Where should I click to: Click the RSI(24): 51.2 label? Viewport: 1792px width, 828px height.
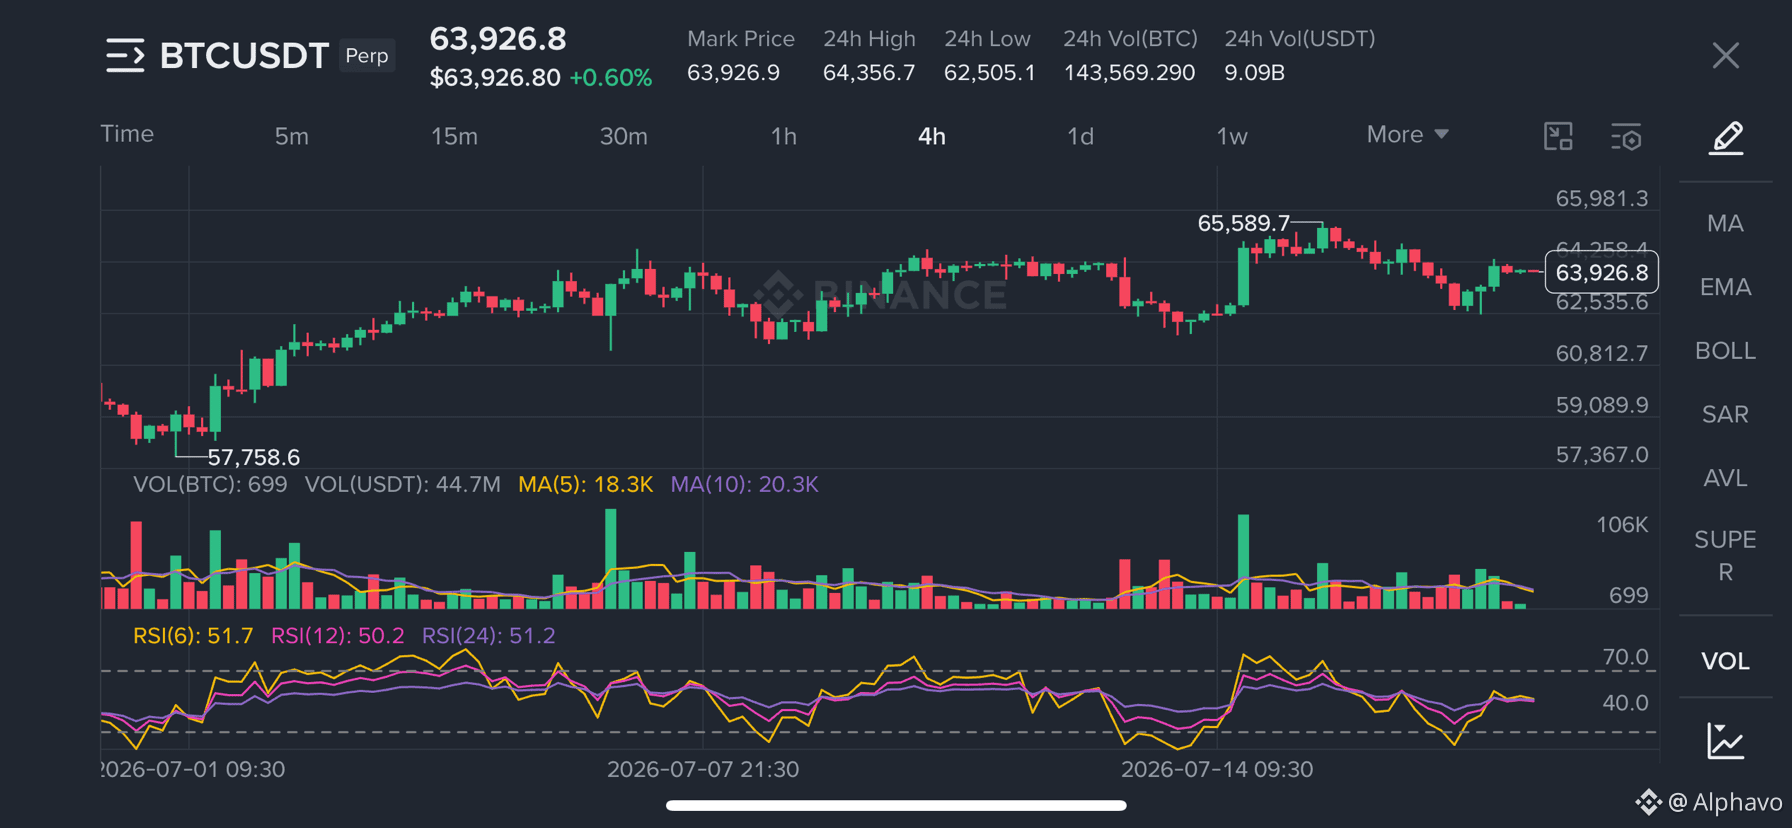(x=488, y=636)
